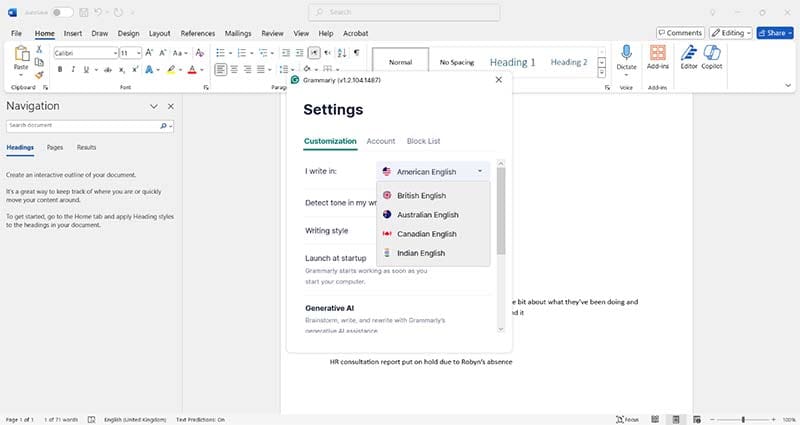Select the Format Painter brush icon

[39, 75]
